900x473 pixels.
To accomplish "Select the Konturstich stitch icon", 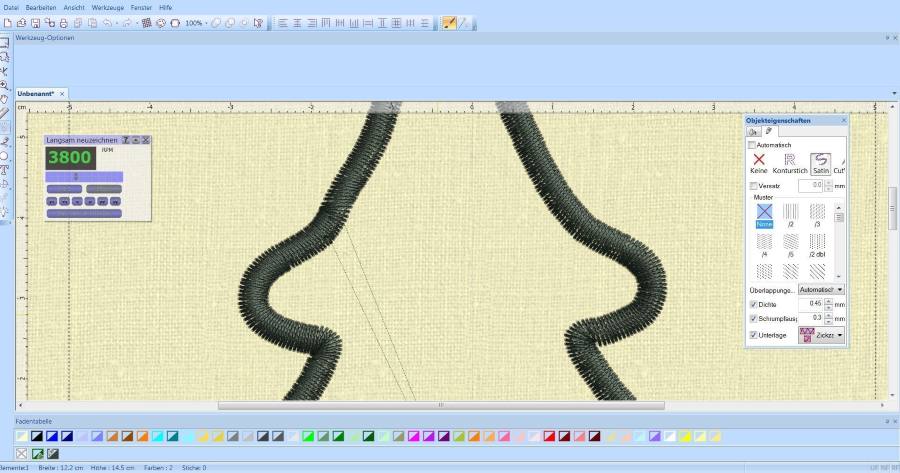I will click(790, 163).
